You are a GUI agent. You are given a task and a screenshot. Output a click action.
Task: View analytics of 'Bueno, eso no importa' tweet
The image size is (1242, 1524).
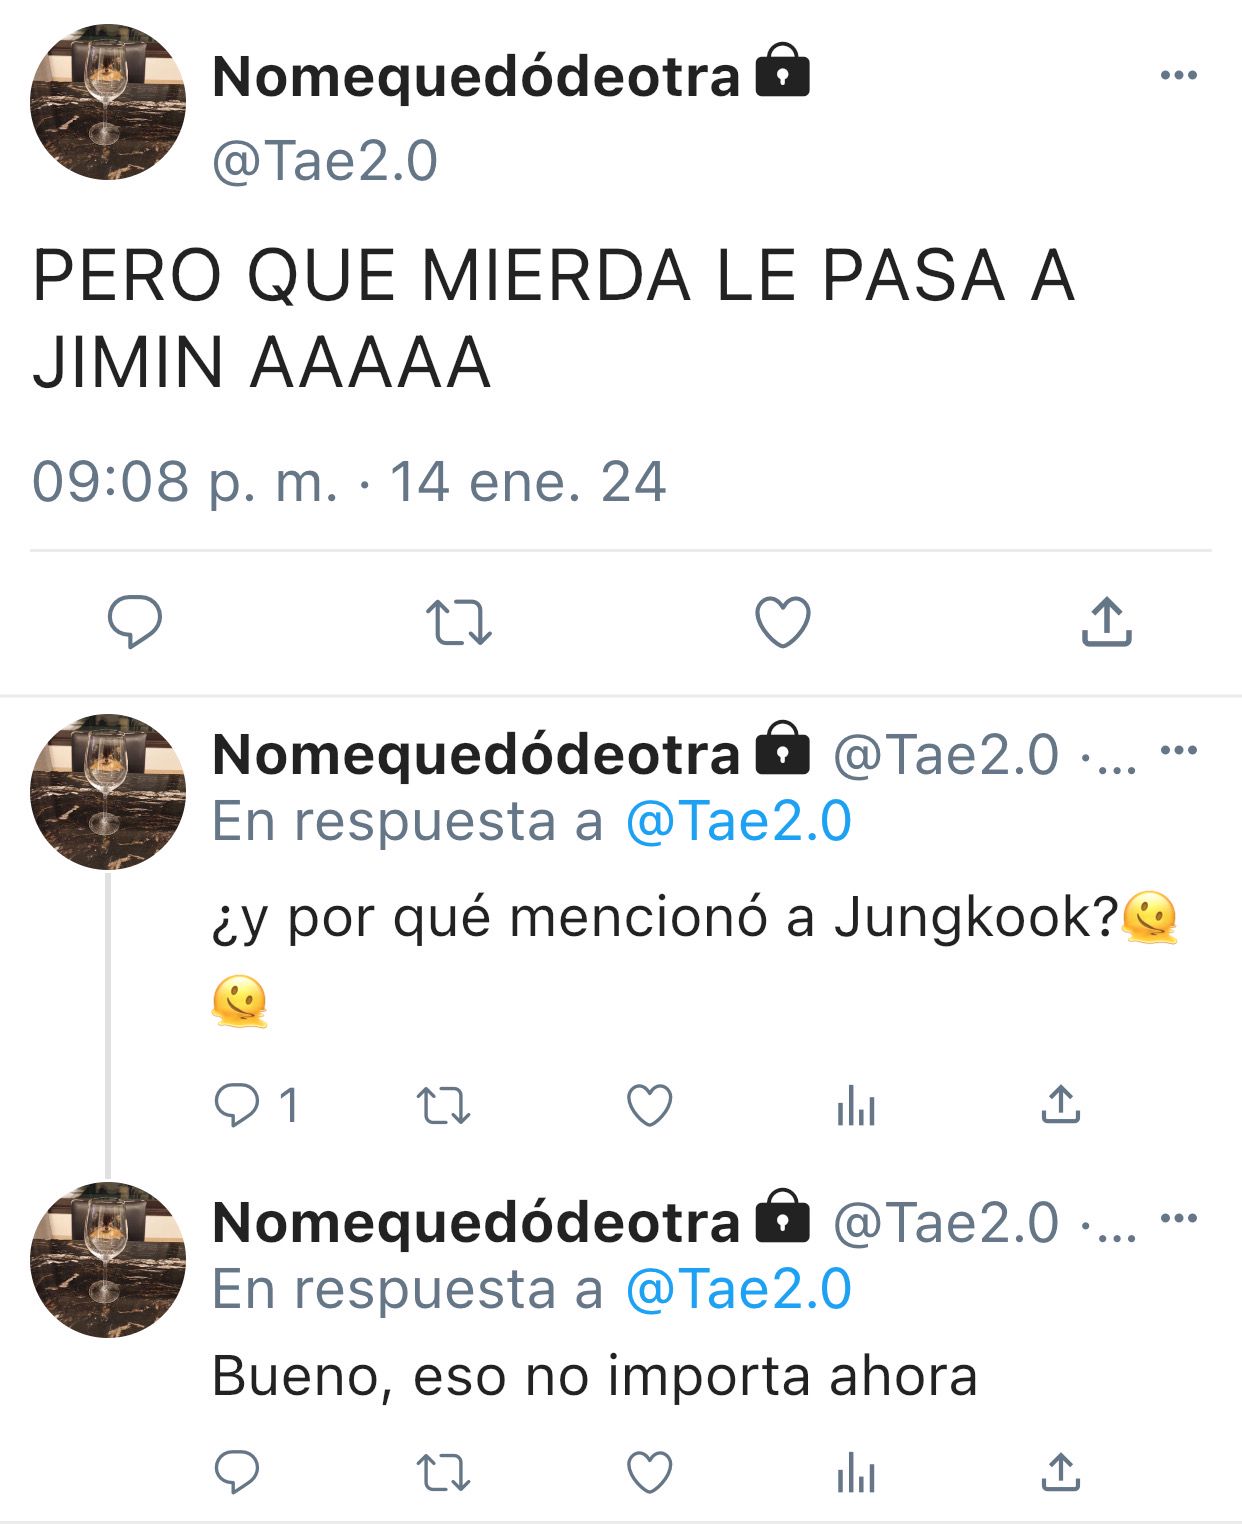tap(856, 1473)
